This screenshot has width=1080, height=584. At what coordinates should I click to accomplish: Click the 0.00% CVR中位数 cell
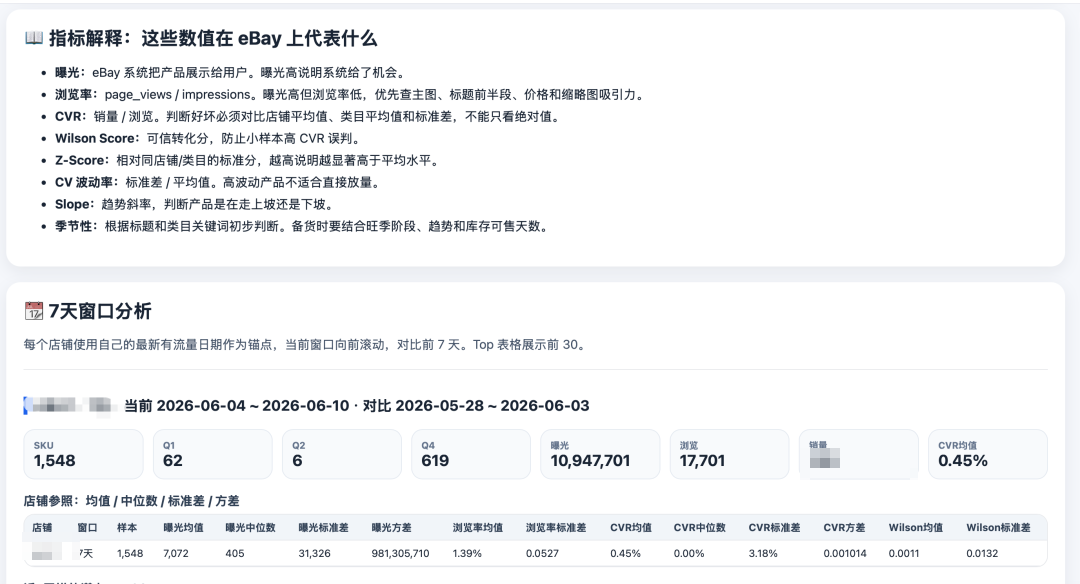(689, 553)
